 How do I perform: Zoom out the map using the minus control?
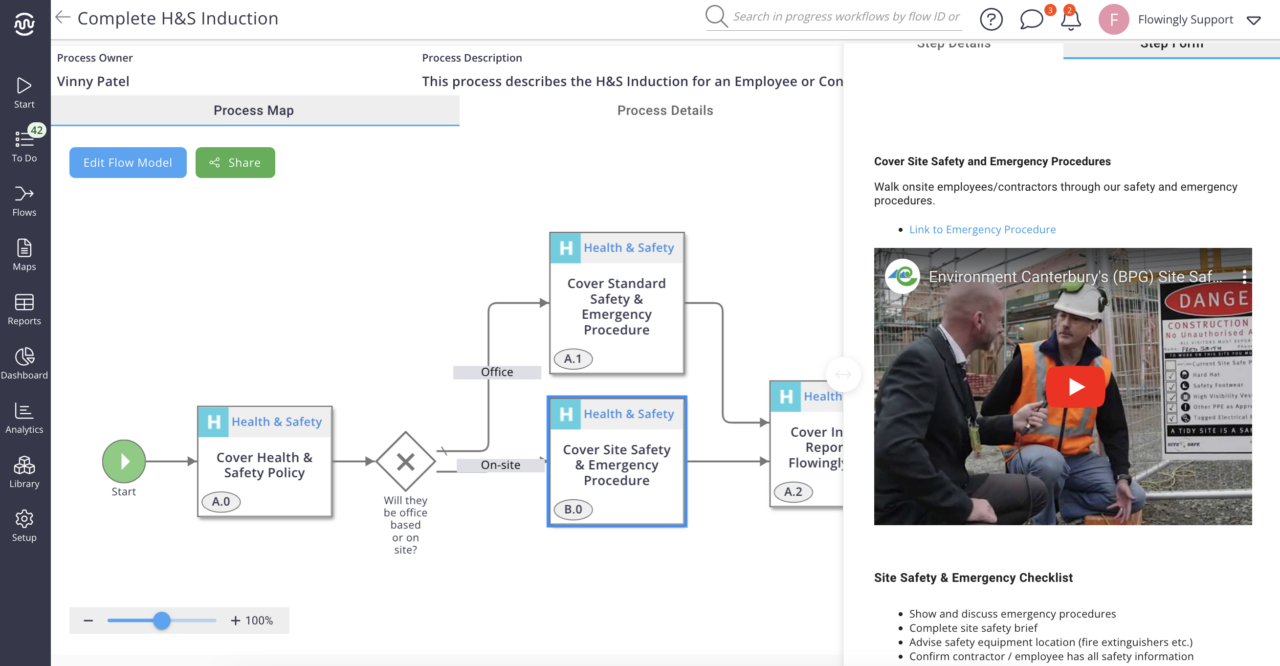88,620
